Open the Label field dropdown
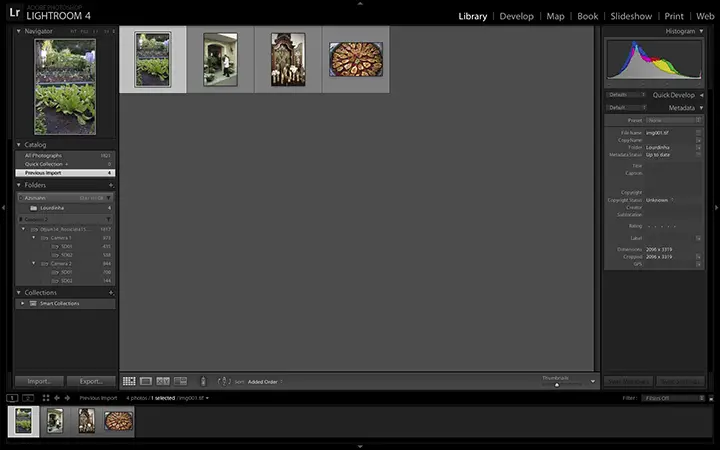Viewport: 720px width, 450px height. [698, 238]
